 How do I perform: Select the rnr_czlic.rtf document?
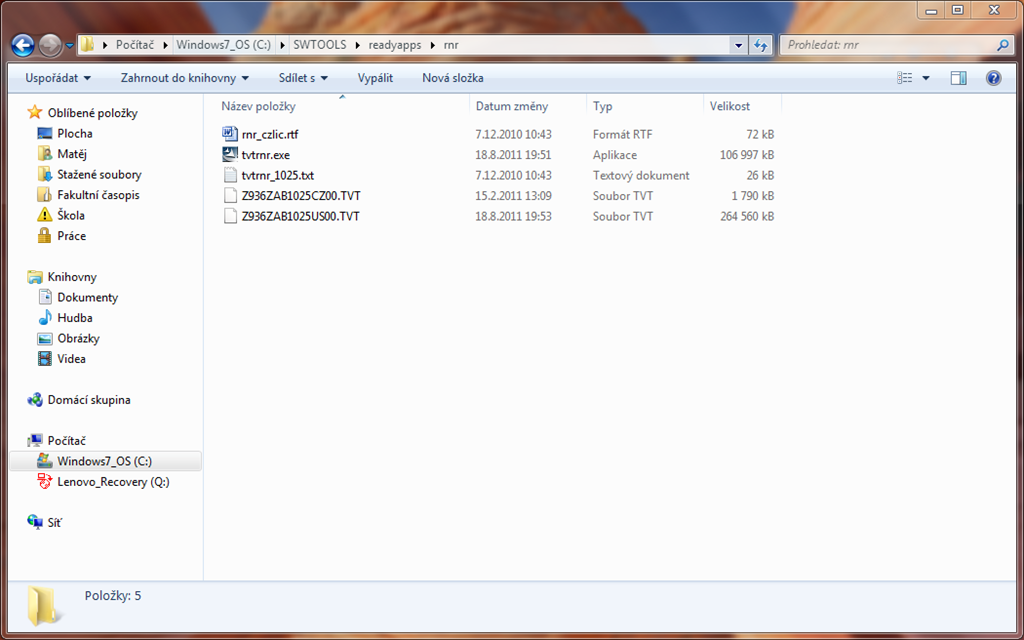click(269, 134)
